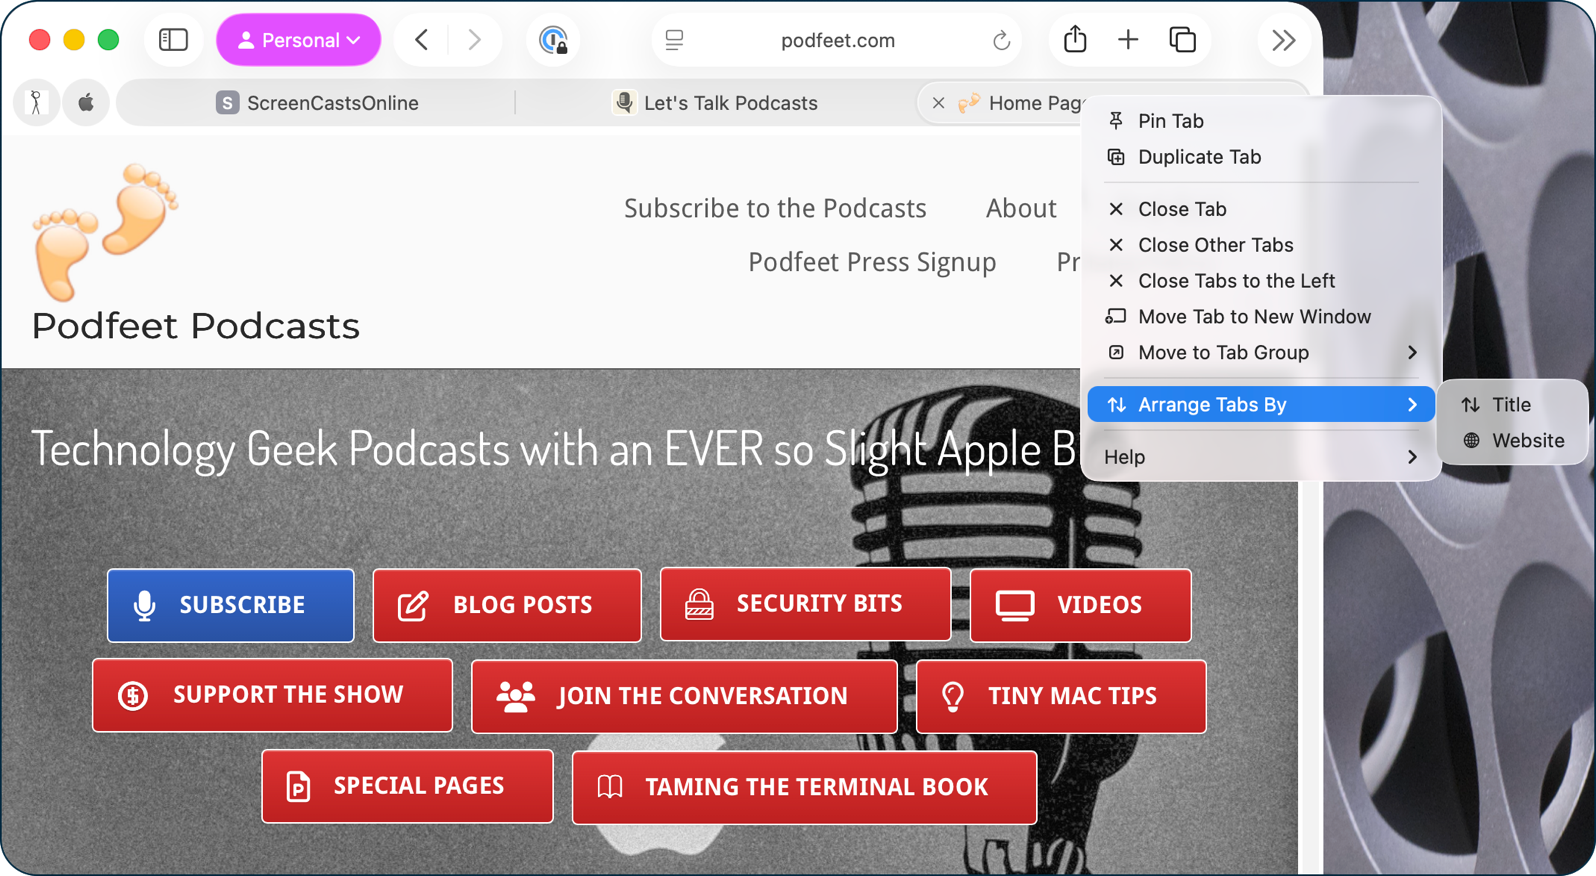Image resolution: width=1596 pixels, height=876 pixels.
Task: Open the pinned Apple logo tab
Action: click(x=86, y=102)
